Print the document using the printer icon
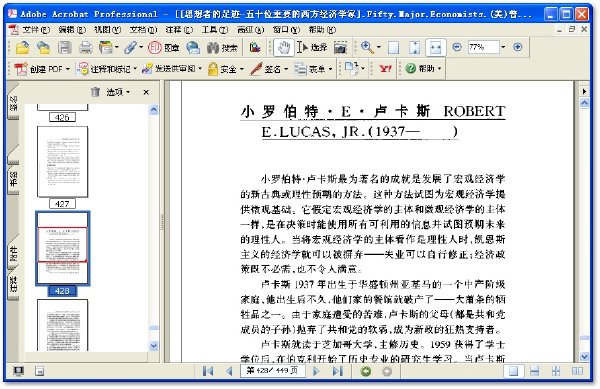The height and width of the screenshot is (389, 600). coord(85,47)
